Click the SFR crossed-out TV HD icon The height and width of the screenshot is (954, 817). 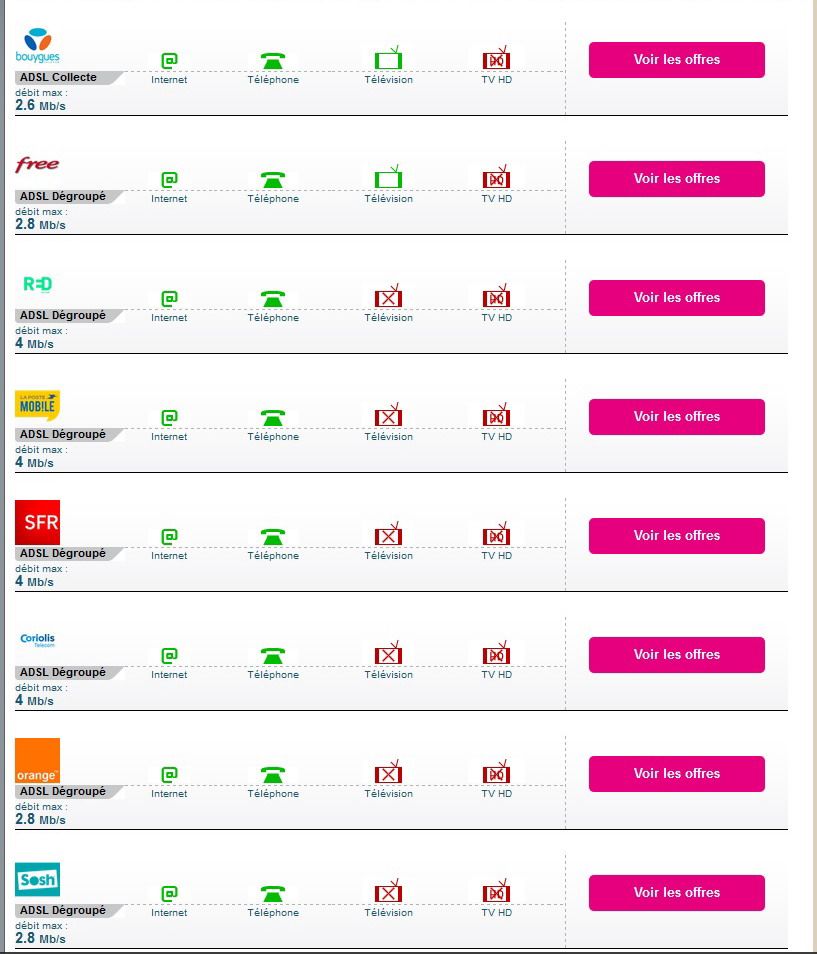(496, 536)
